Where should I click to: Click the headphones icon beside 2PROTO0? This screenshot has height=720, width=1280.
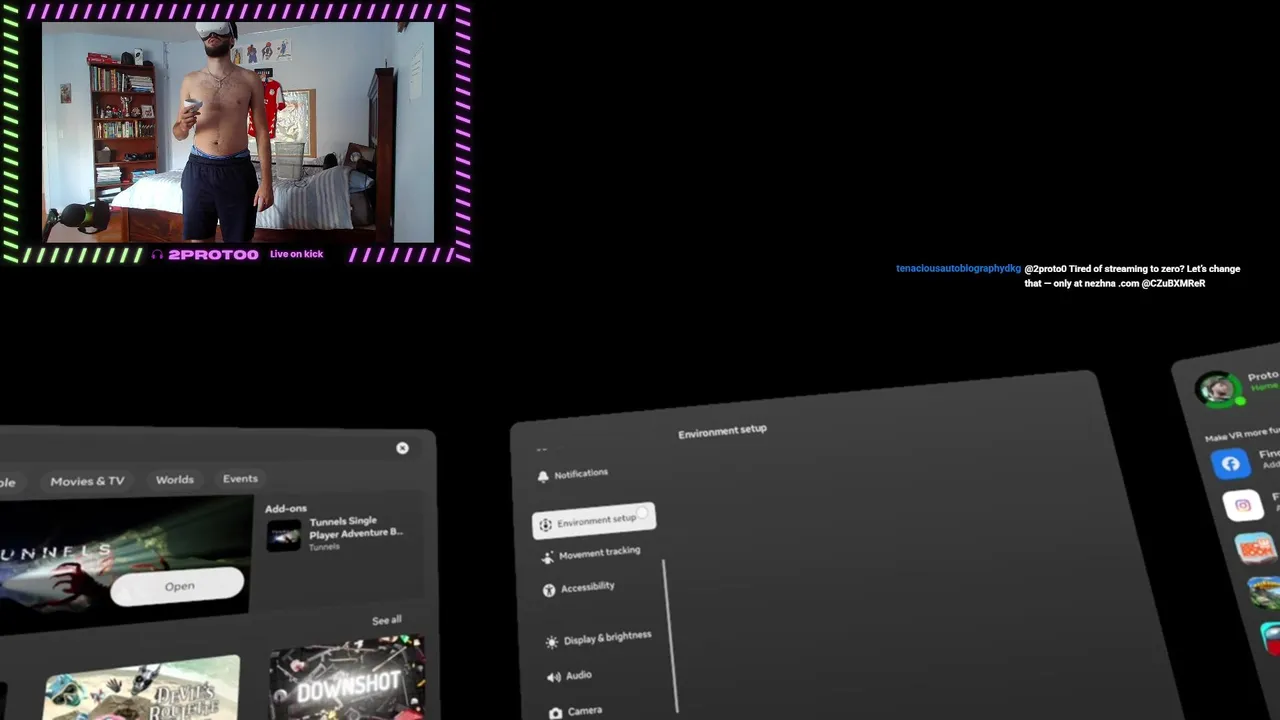(x=157, y=255)
